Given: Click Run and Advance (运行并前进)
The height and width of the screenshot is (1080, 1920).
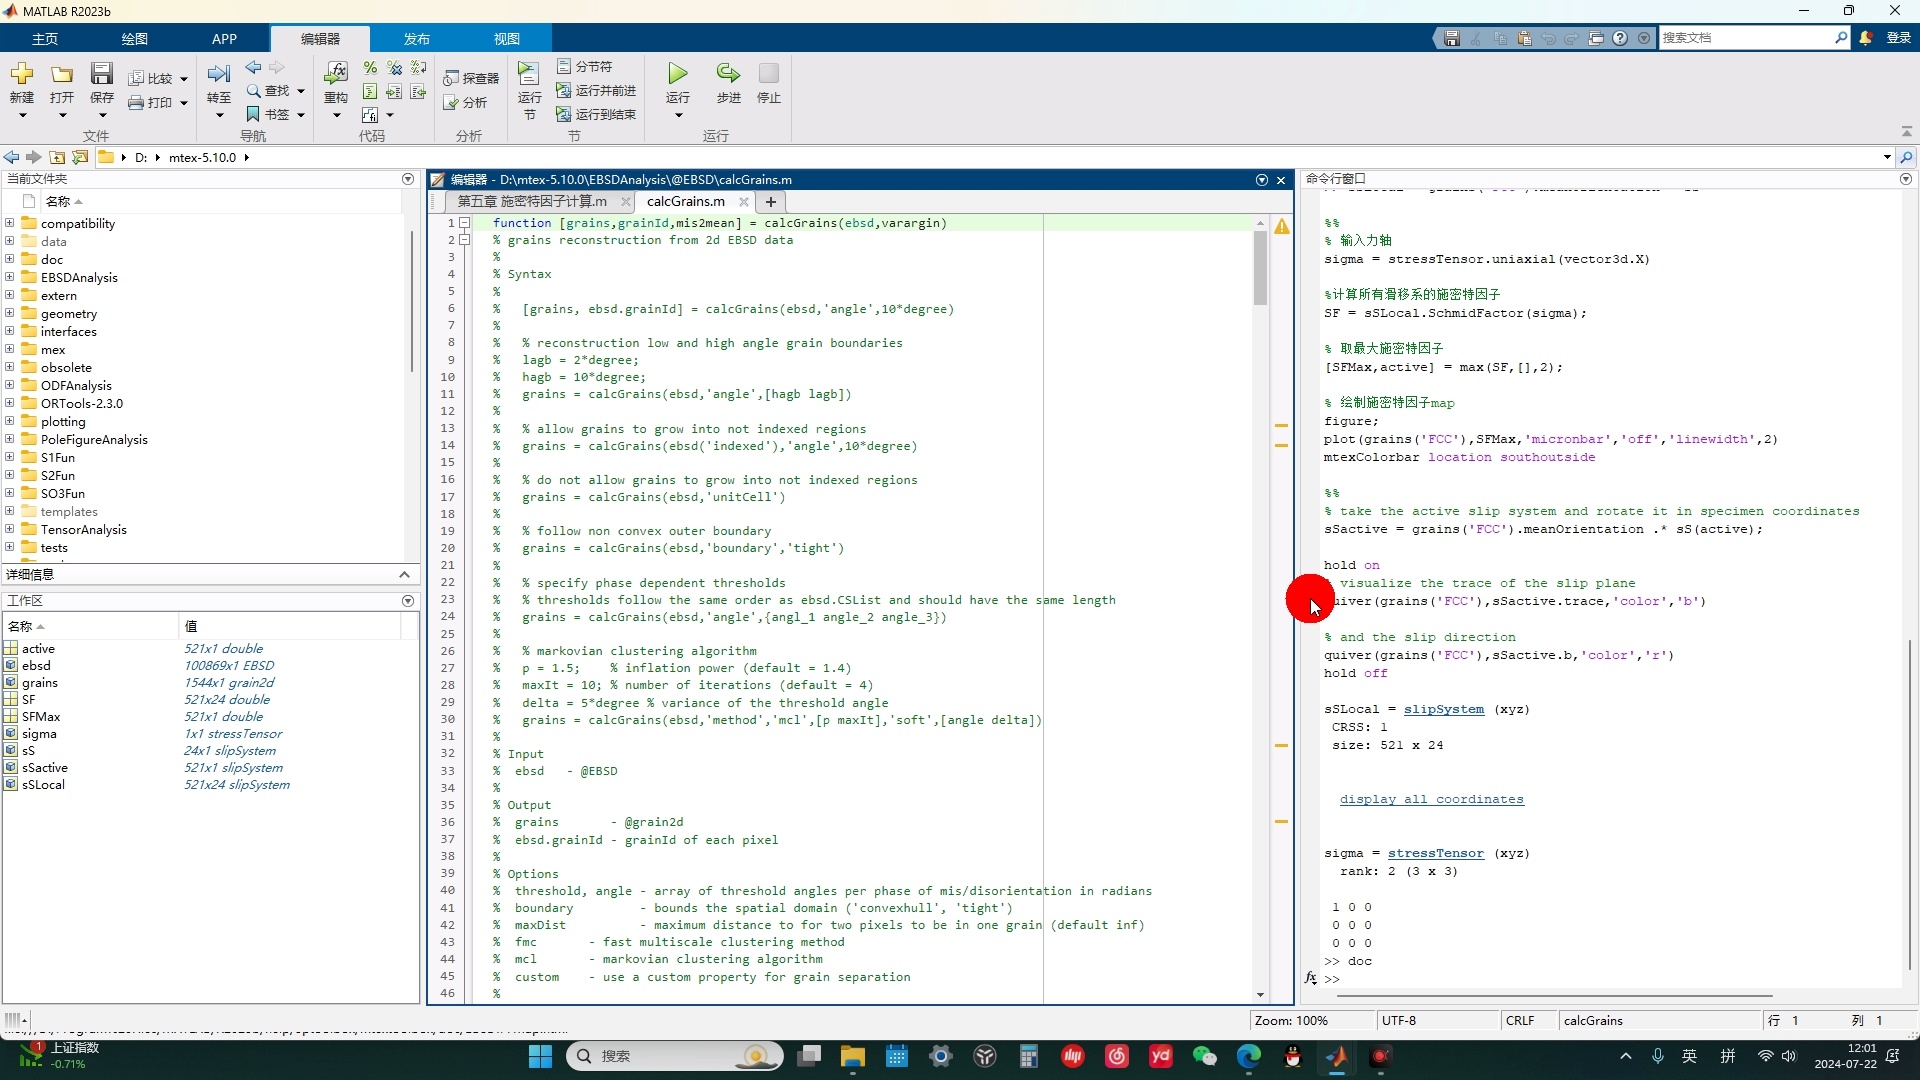Looking at the screenshot, I should pos(596,90).
